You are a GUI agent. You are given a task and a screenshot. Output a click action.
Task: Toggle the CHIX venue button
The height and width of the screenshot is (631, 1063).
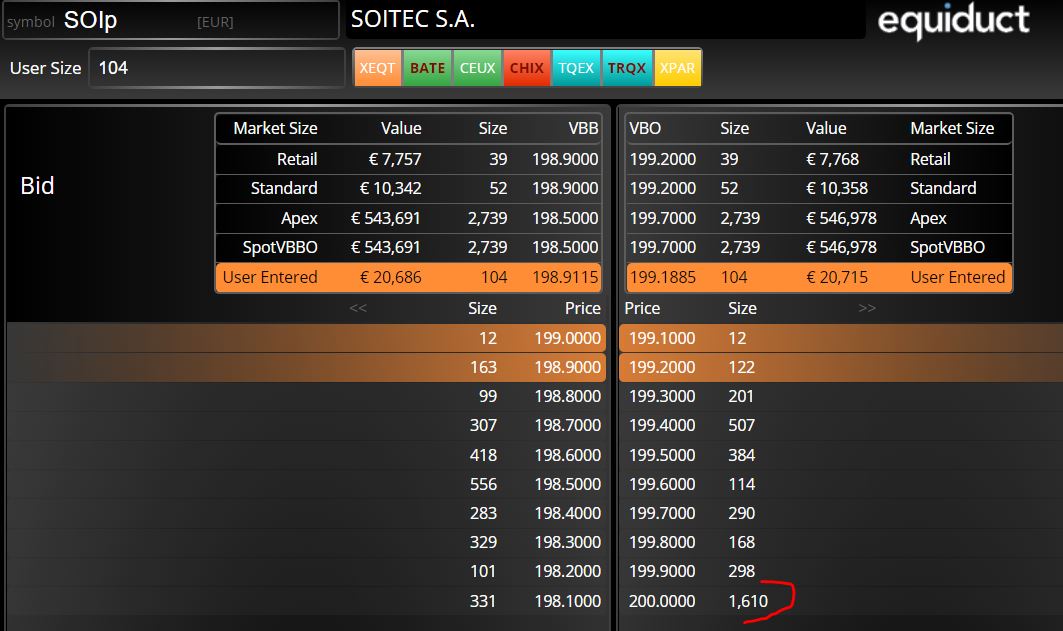[x=527, y=68]
